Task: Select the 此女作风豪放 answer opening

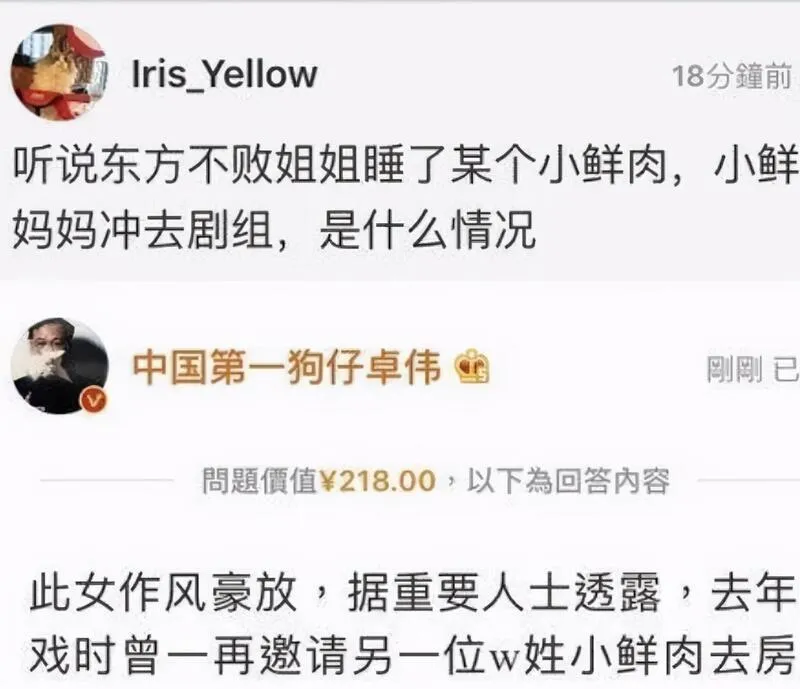Action: (163, 592)
